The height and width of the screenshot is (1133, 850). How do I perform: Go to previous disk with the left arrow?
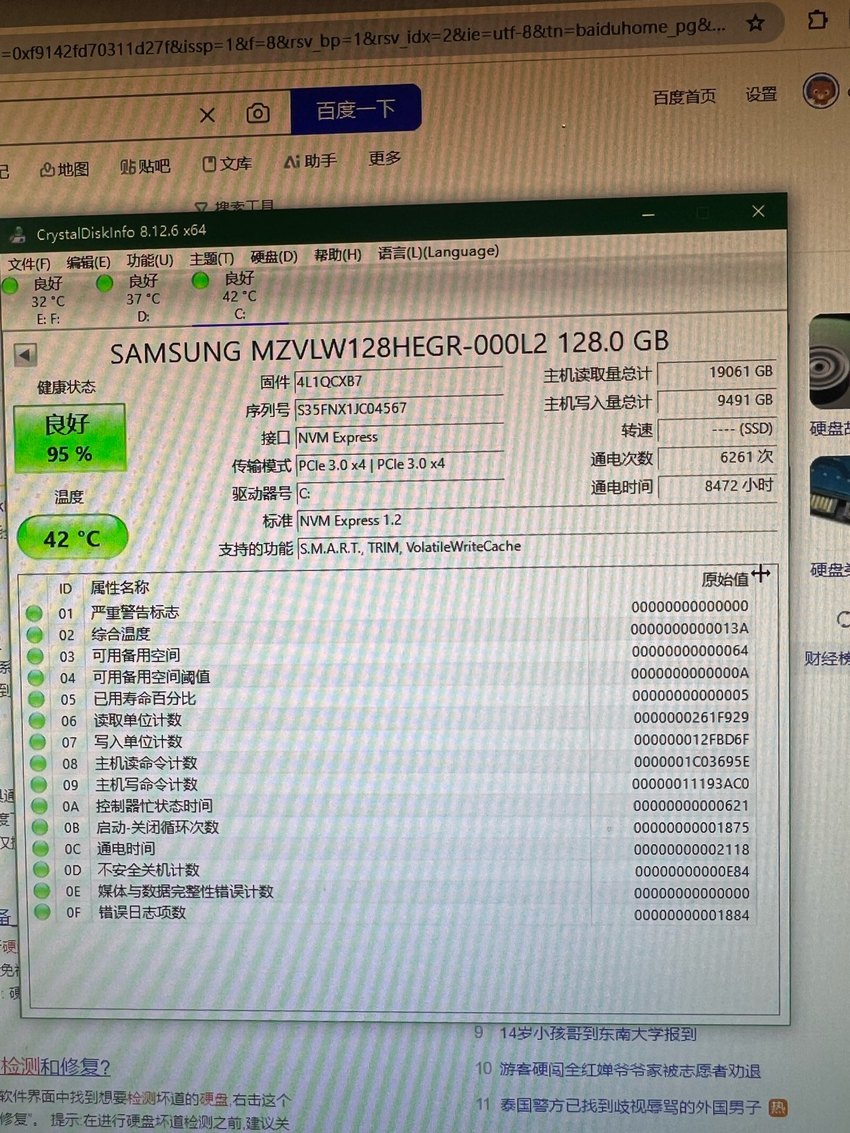[25, 355]
